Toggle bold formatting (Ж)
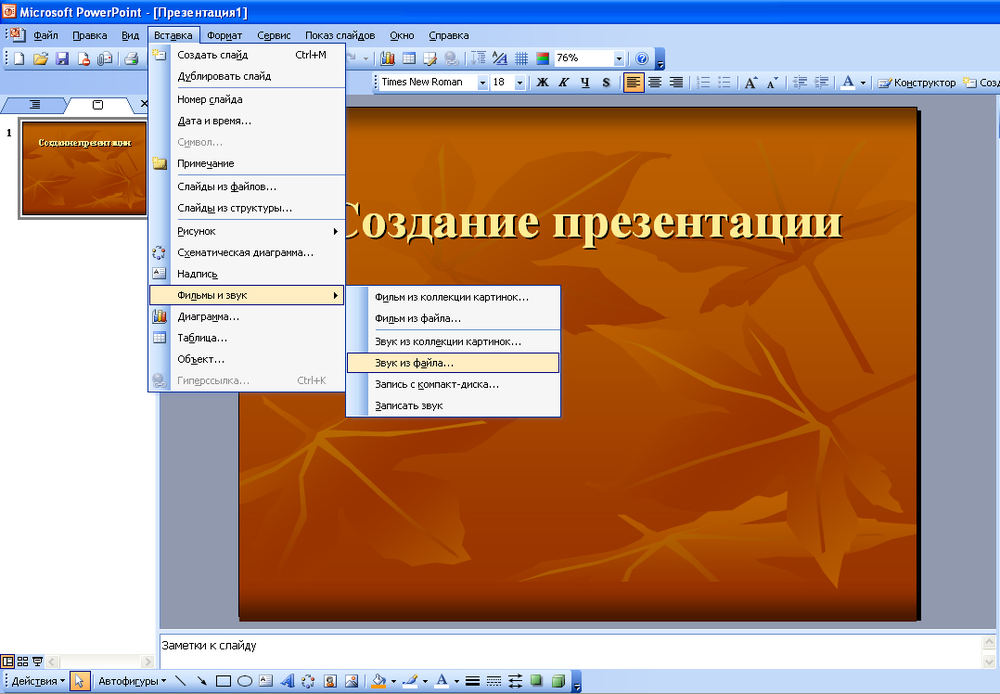 [x=543, y=82]
